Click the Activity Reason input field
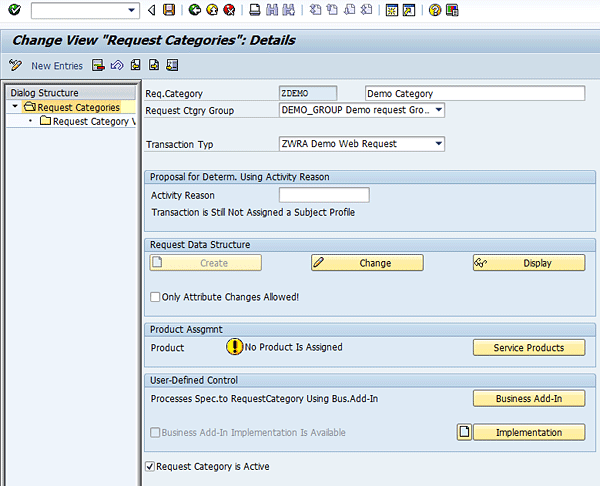The height and width of the screenshot is (486, 600). coord(324,195)
